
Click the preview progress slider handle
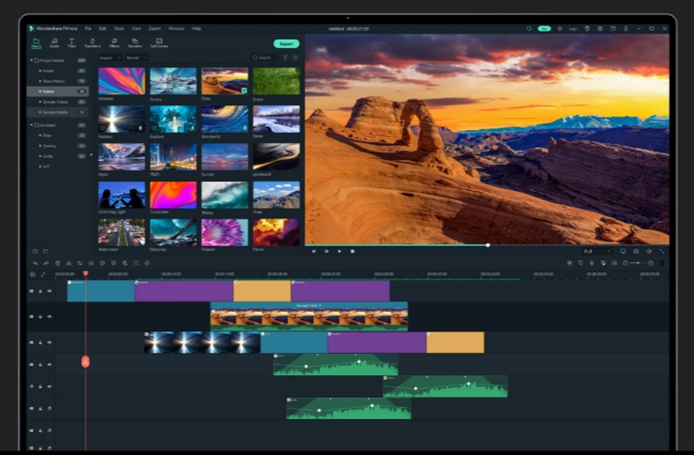[x=488, y=244]
